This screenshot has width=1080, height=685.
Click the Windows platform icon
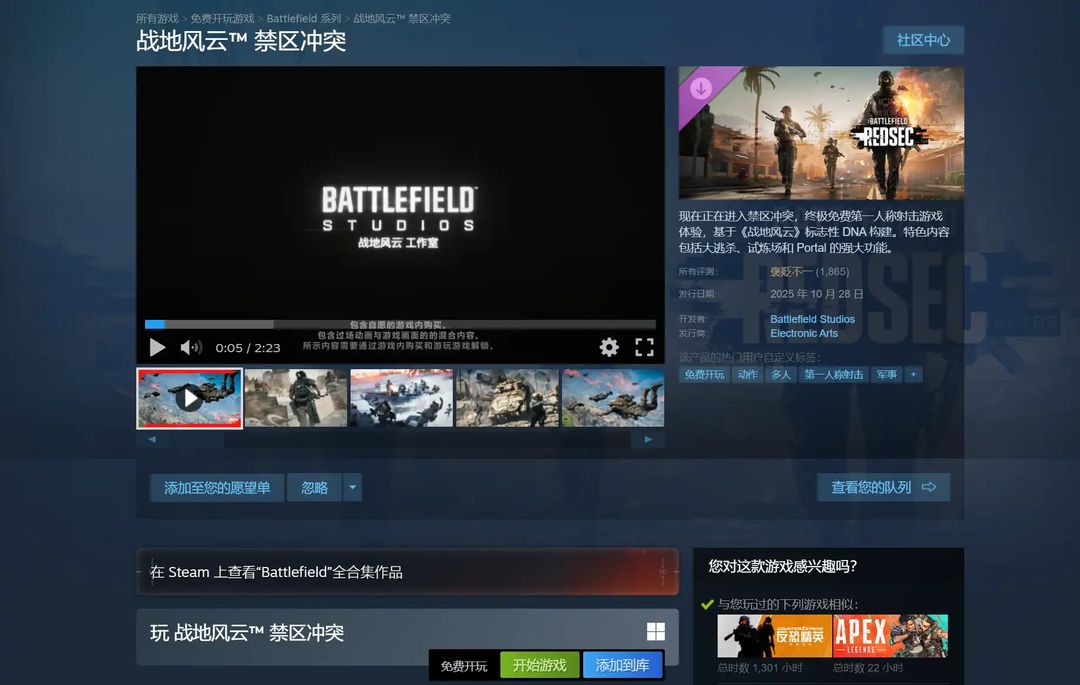point(656,632)
